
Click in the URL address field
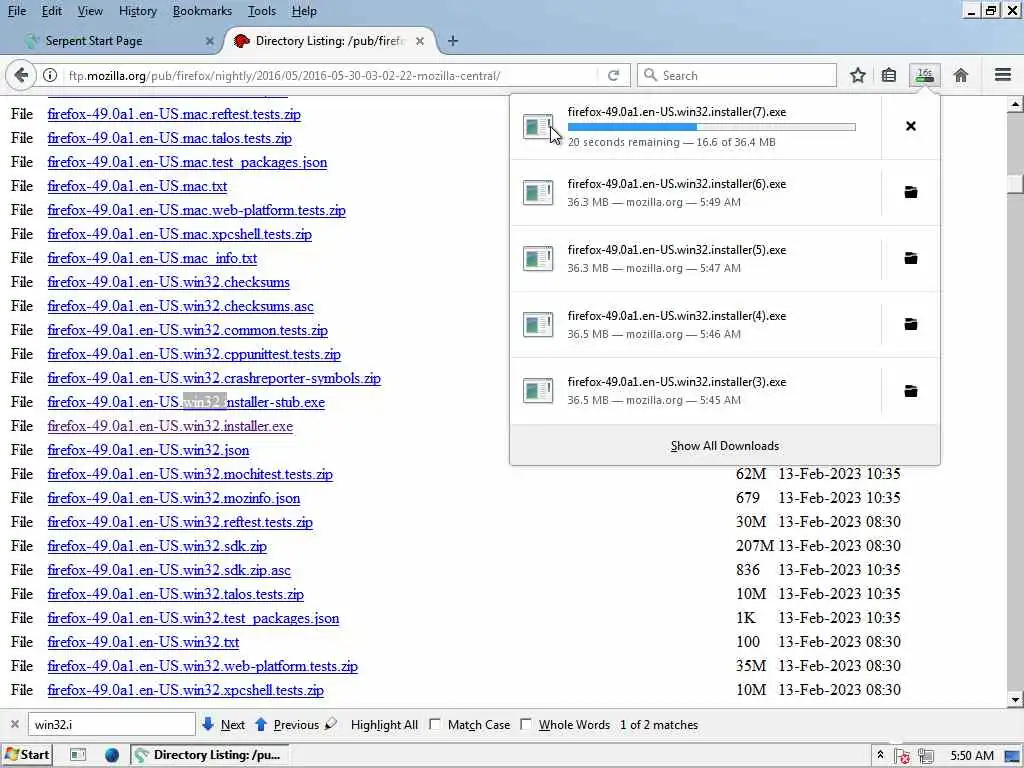pos(330,76)
